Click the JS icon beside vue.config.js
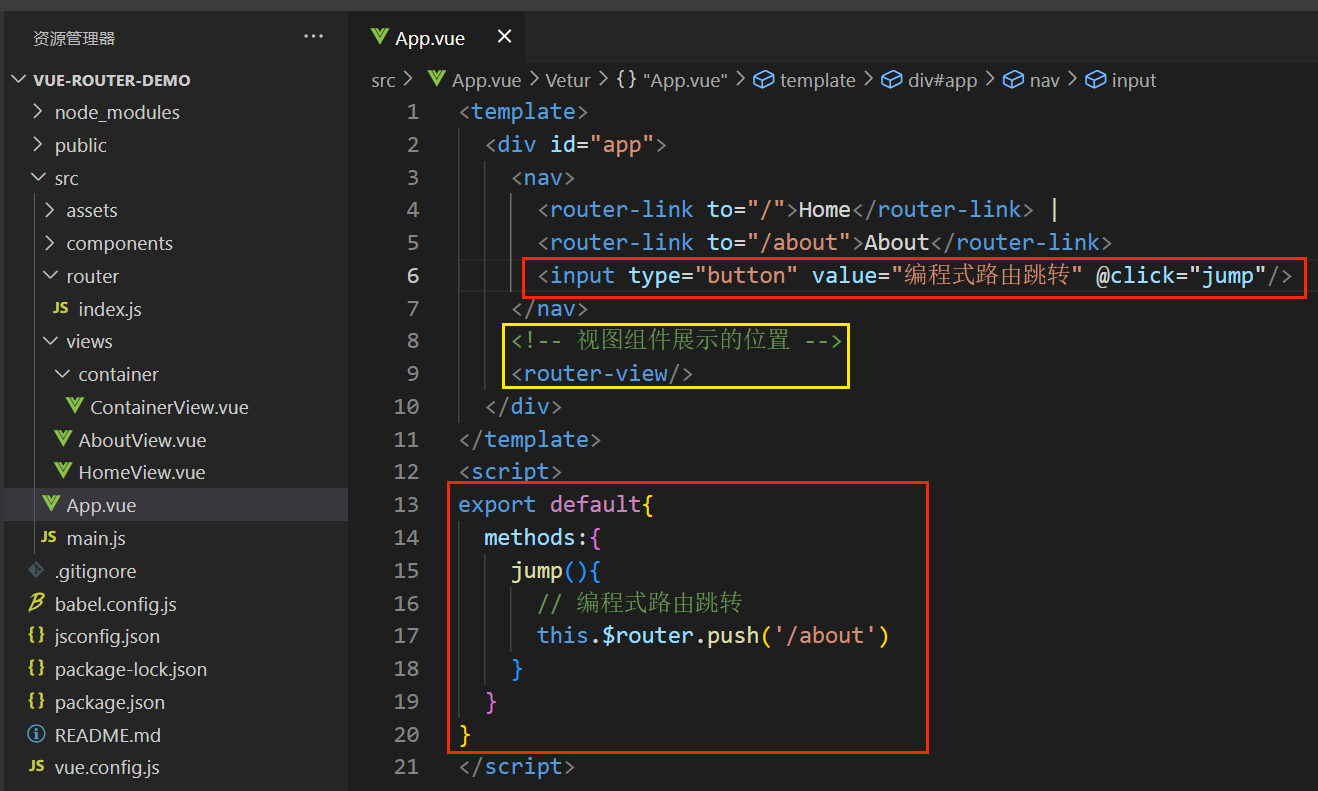This screenshot has width=1318, height=791. [36, 767]
